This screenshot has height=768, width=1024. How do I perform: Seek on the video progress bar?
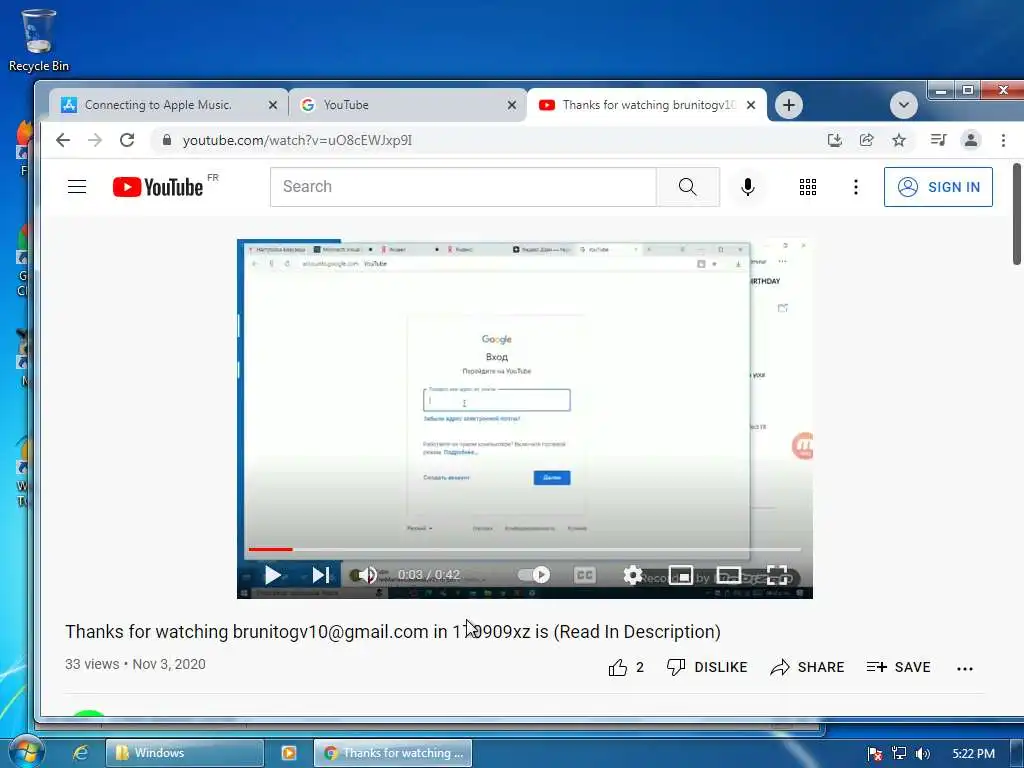[x=524, y=549]
